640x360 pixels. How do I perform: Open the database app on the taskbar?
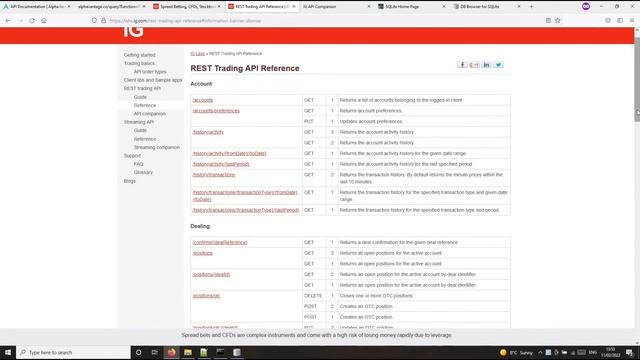[x=237, y=352]
